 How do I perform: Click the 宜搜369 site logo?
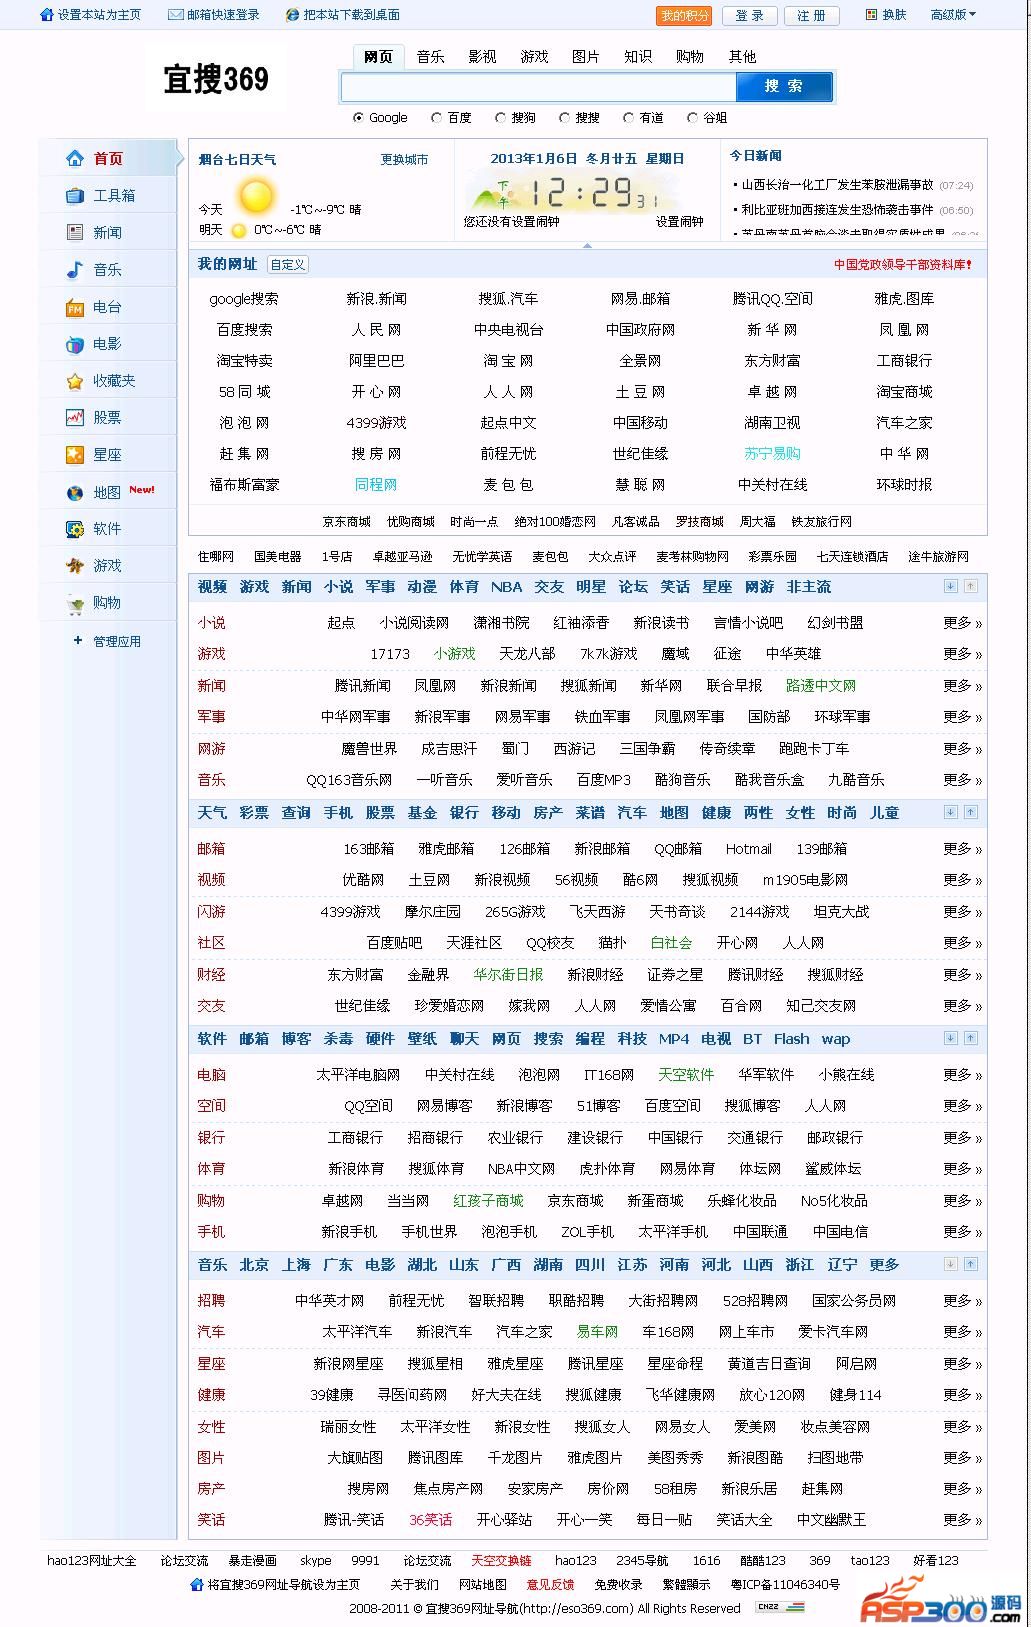tap(216, 79)
